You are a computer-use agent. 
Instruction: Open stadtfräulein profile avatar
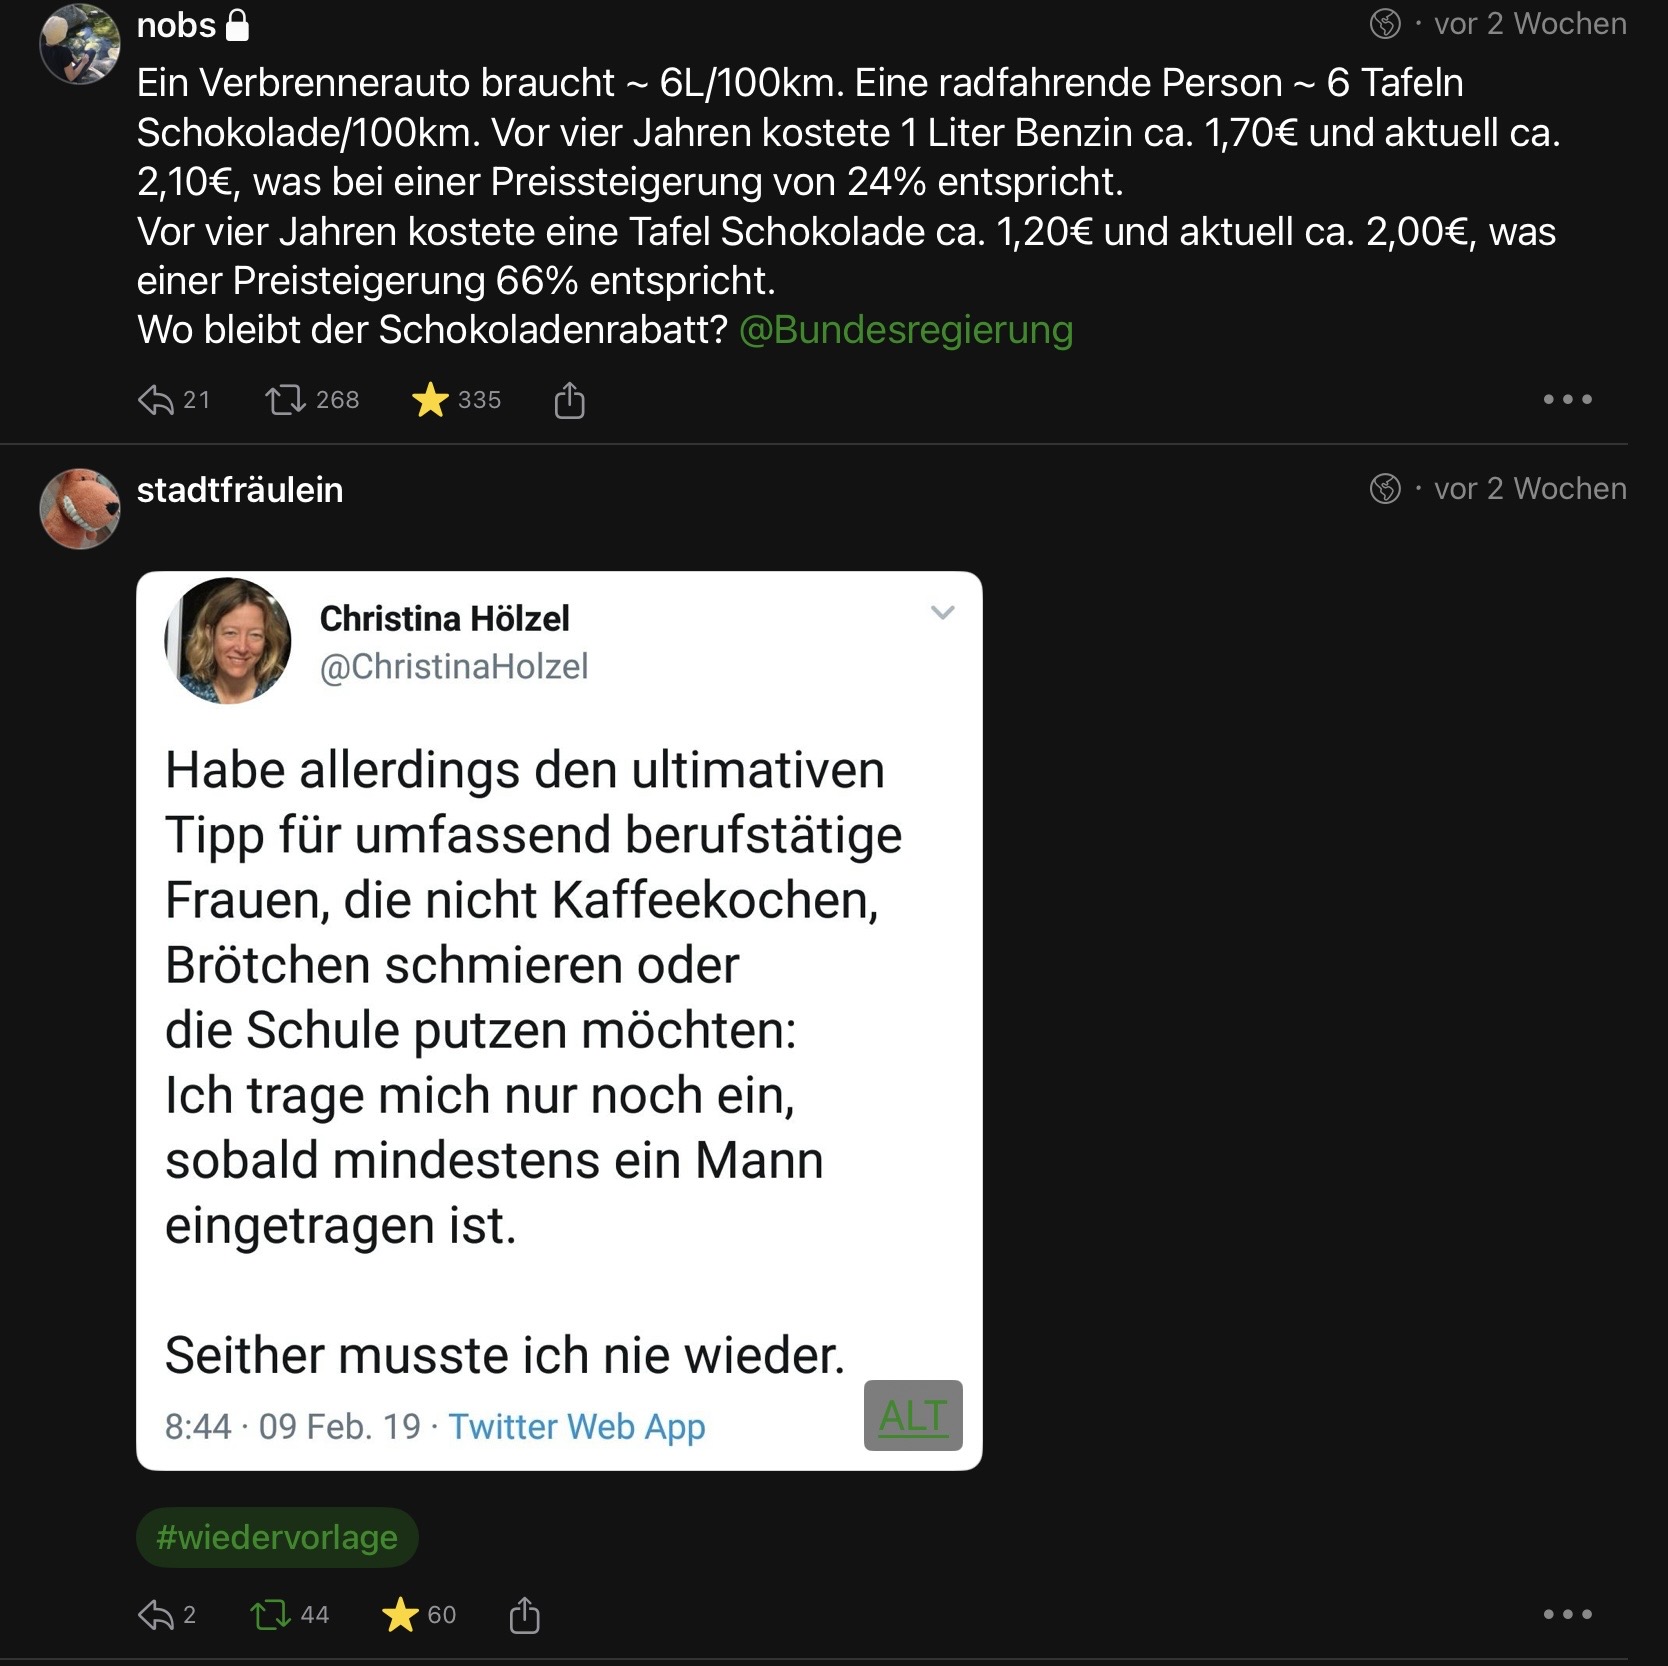point(80,509)
